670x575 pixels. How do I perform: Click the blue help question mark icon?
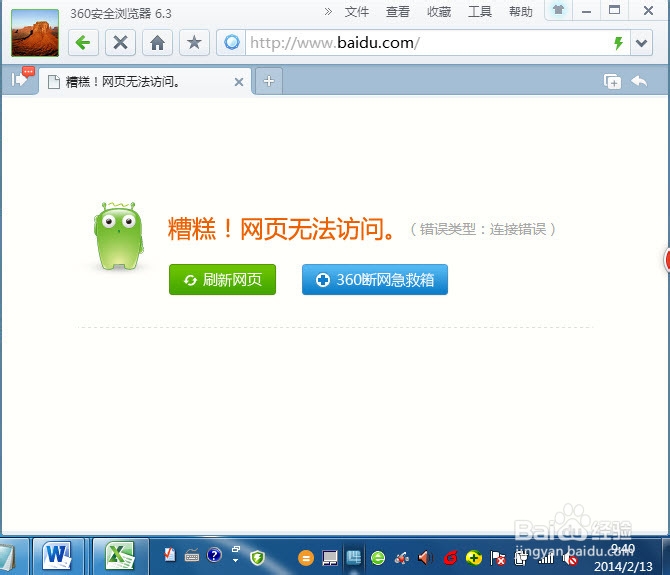[214, 555]
